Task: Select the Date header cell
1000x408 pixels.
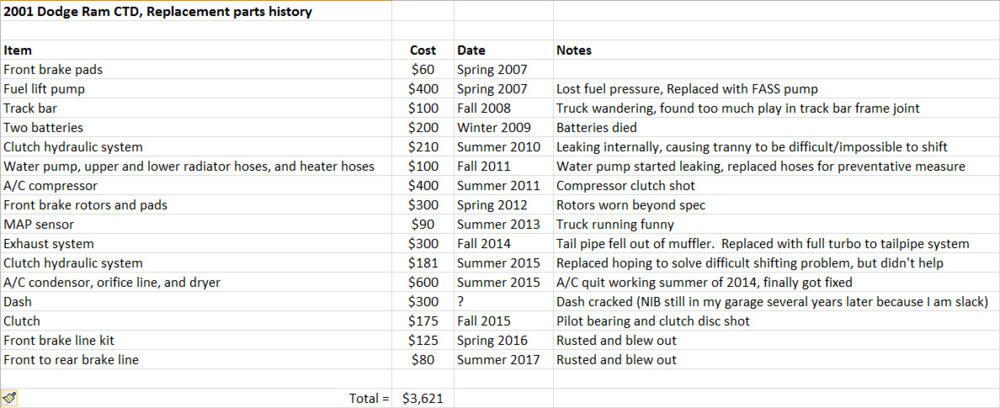Action: 471,50
